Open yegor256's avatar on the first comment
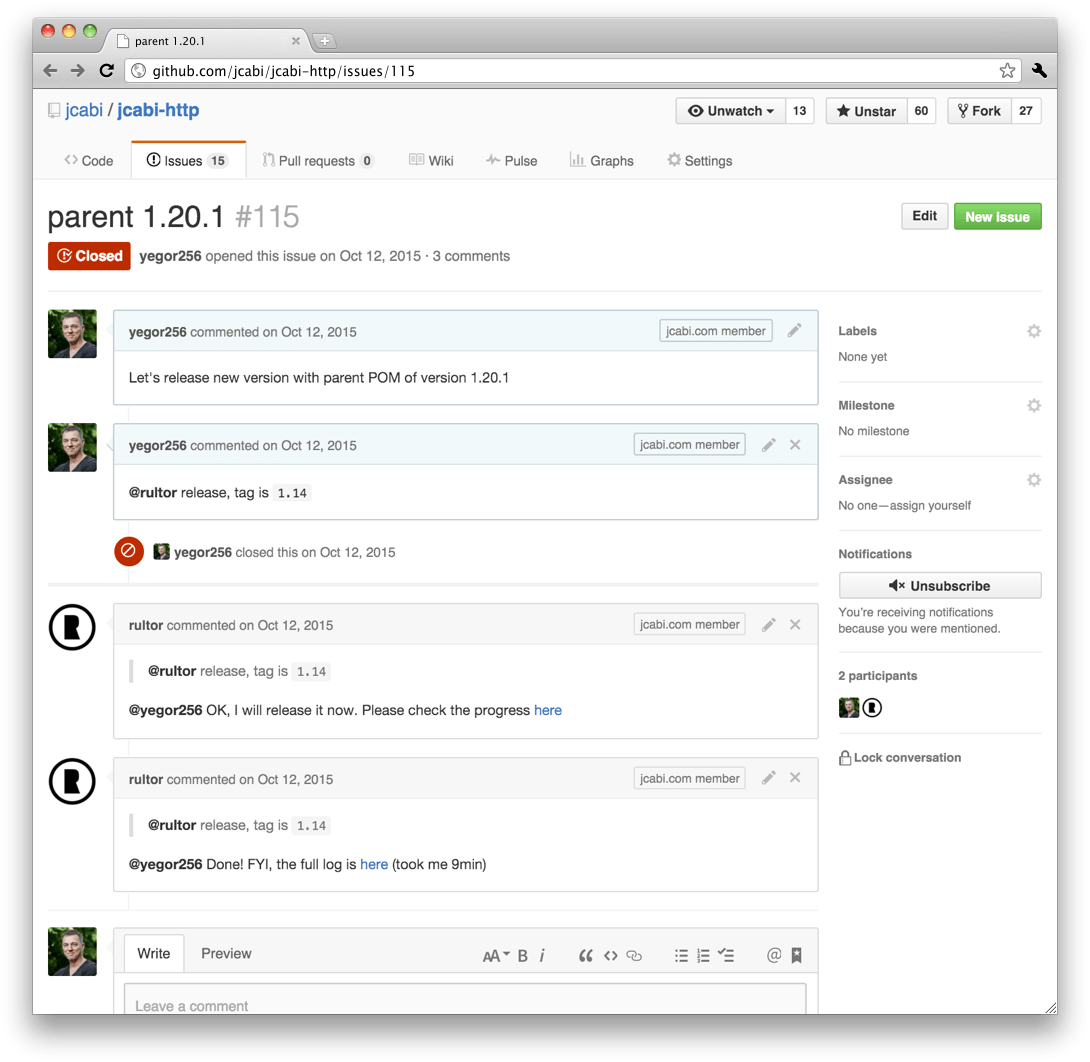The width and height of the screenshot is (1090, 1062). pyautogui.click(x=72, y=334)
